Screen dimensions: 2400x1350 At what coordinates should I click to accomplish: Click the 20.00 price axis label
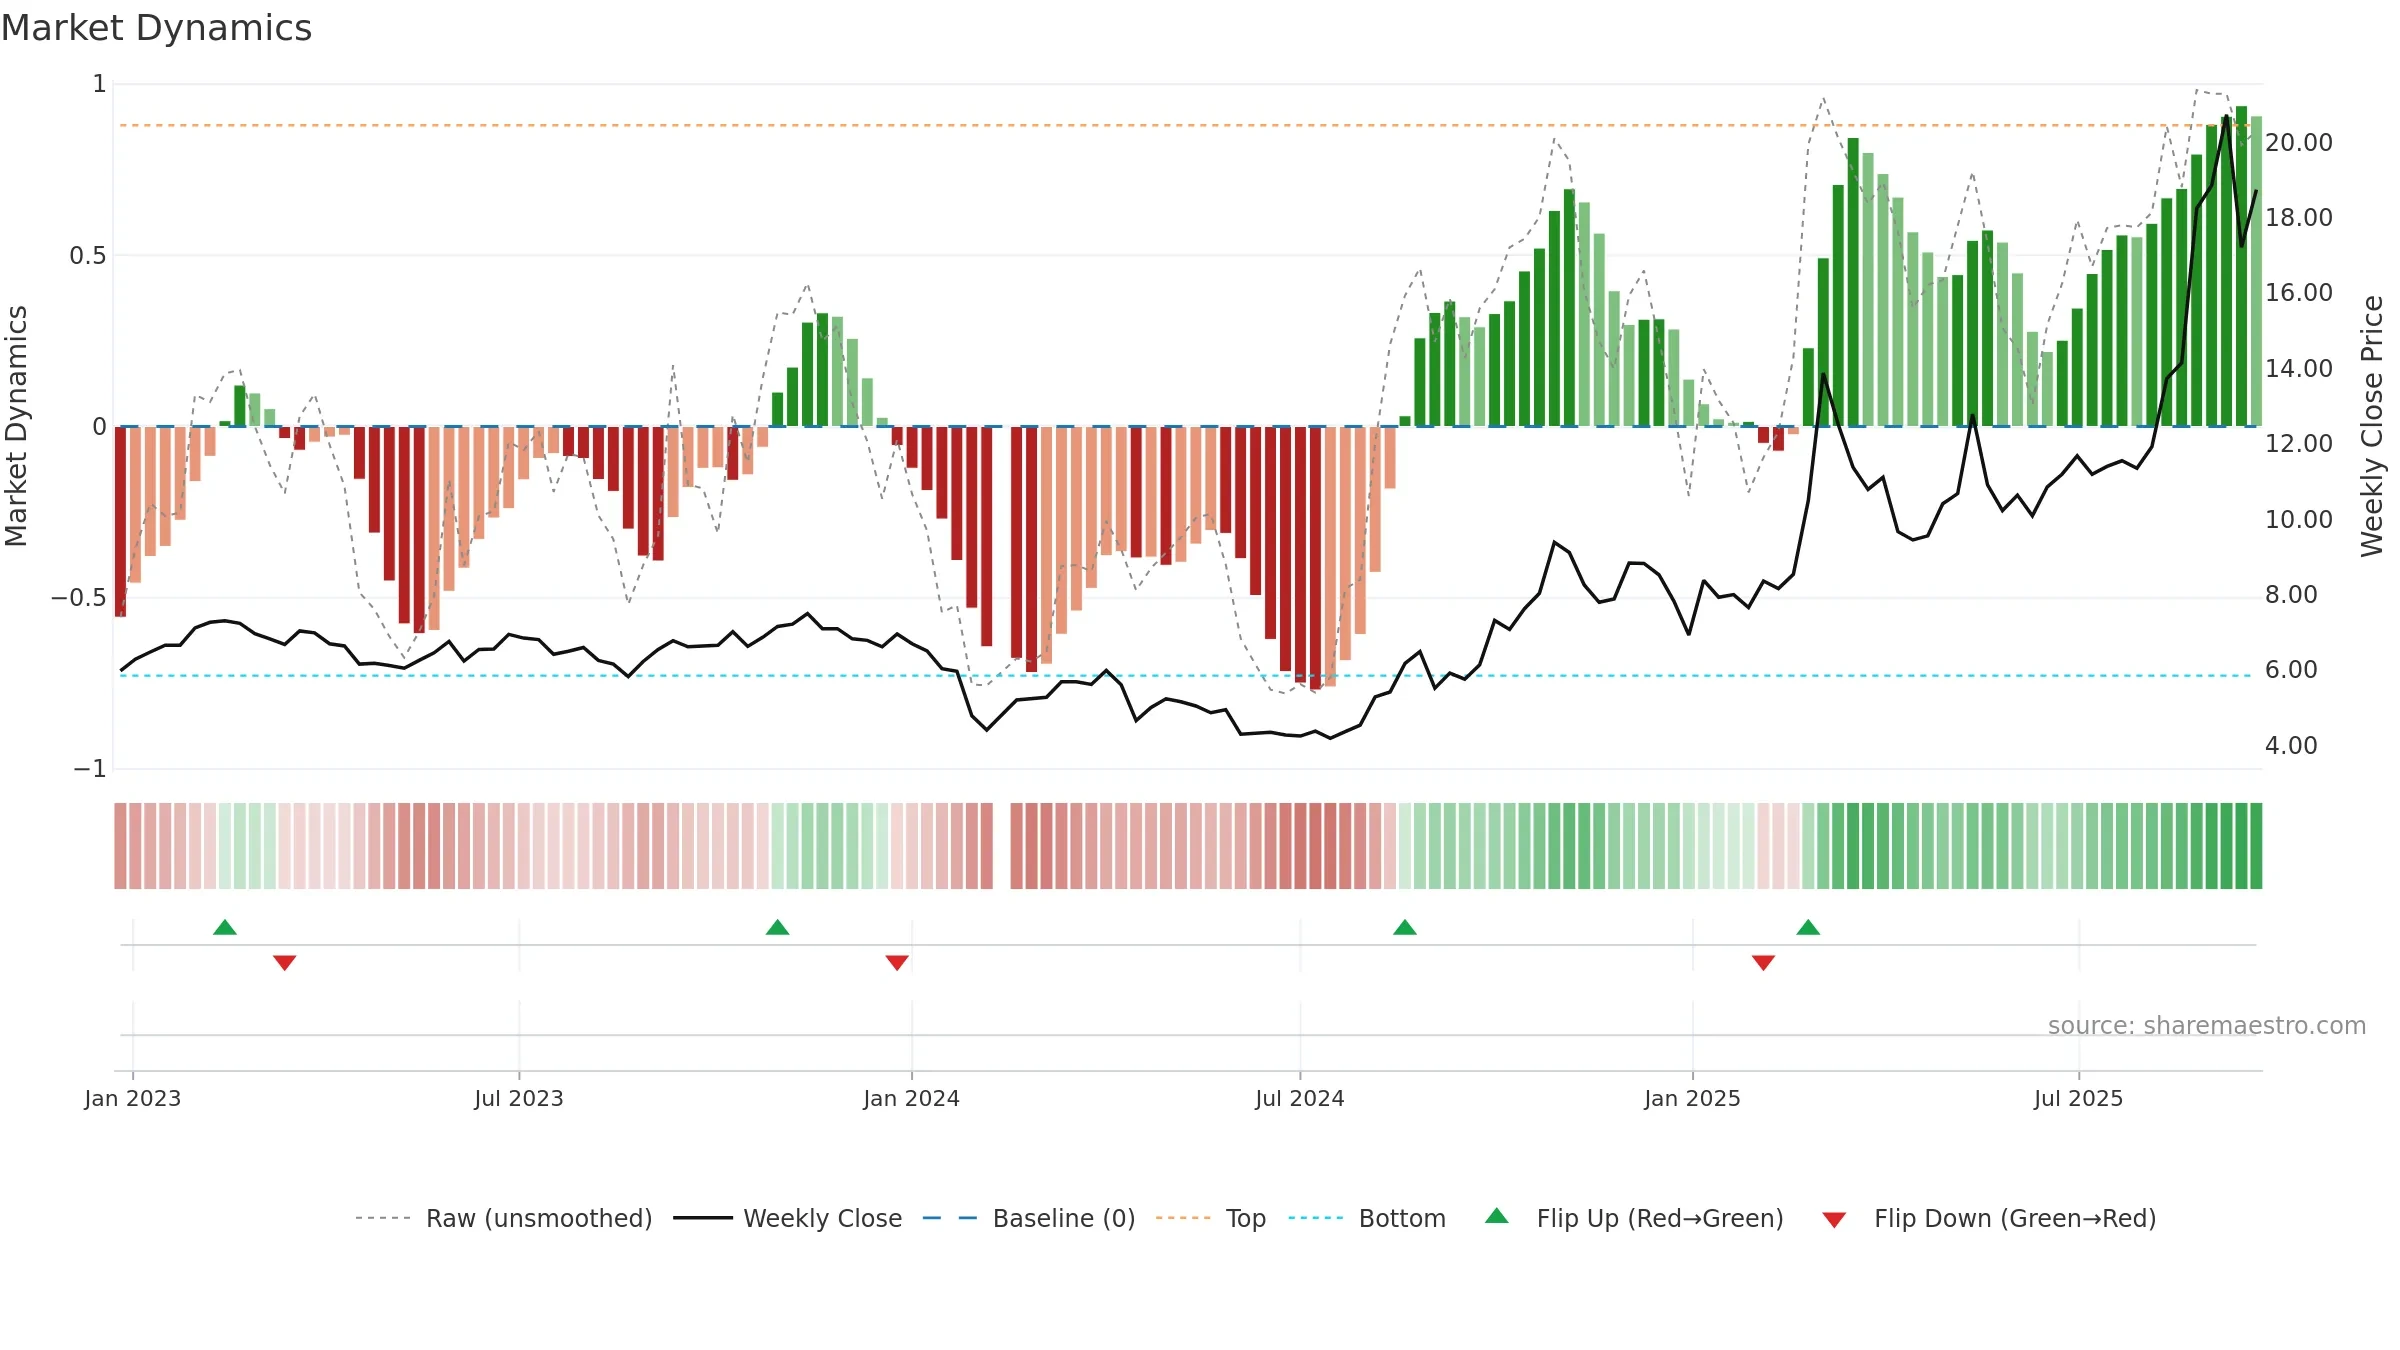2299,143
